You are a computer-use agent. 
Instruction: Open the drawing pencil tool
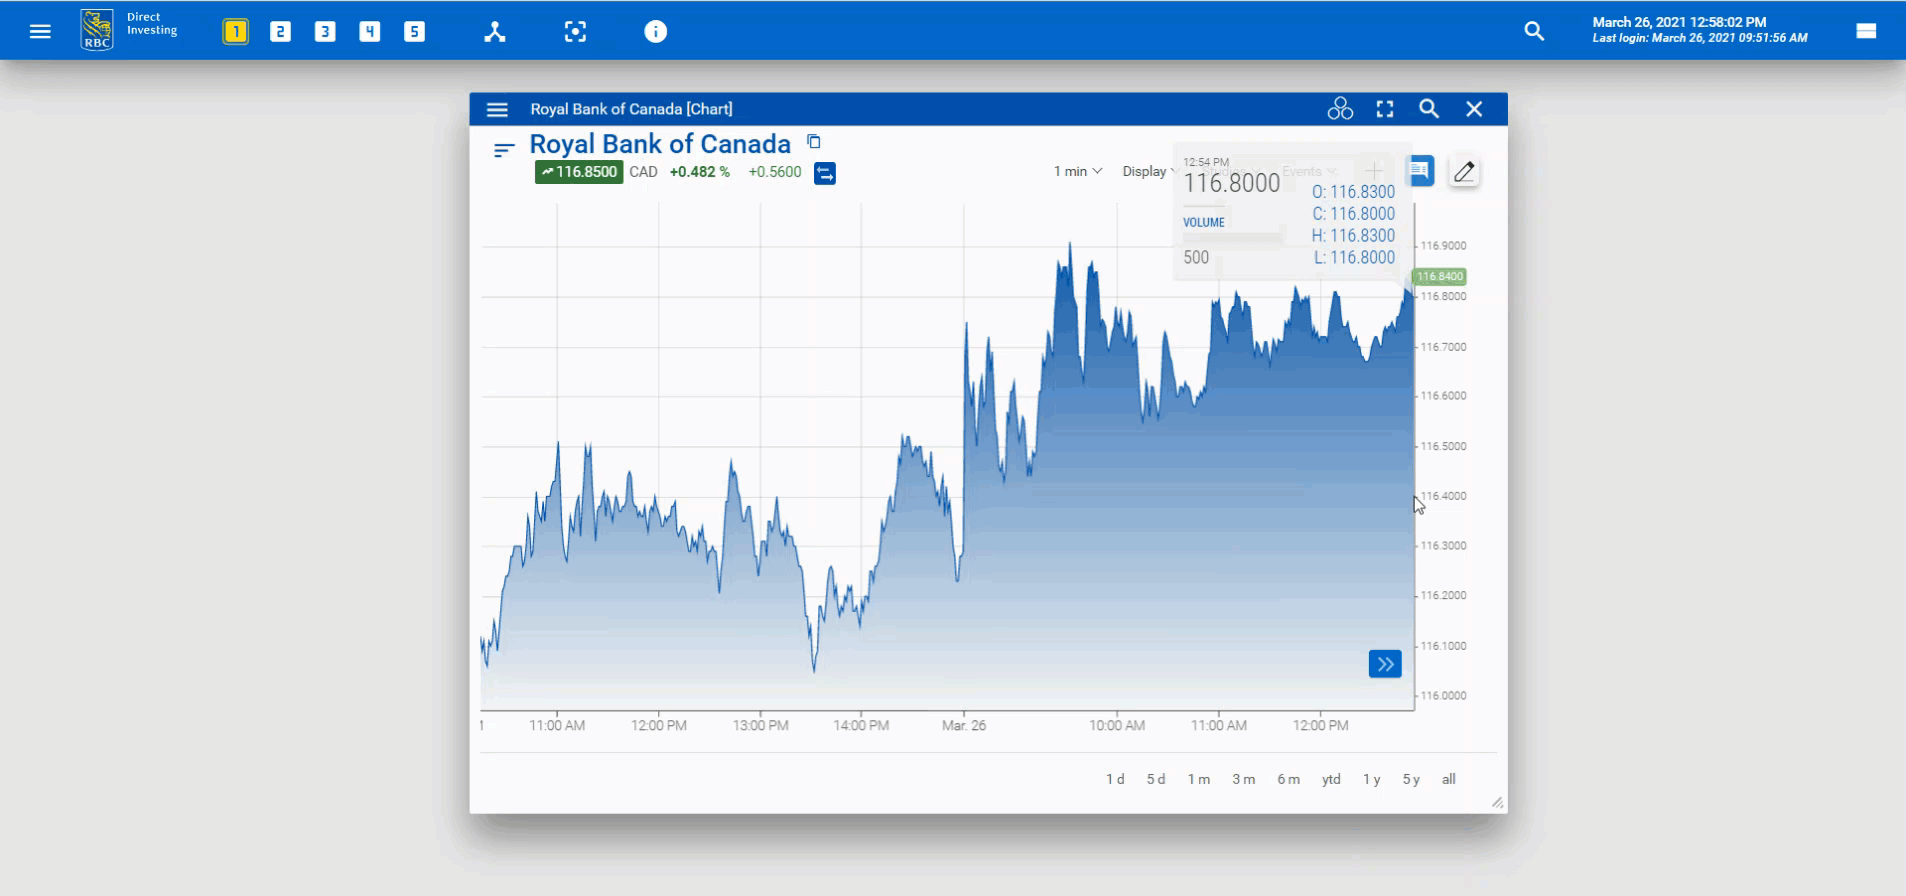click(x=1464, y=172)
